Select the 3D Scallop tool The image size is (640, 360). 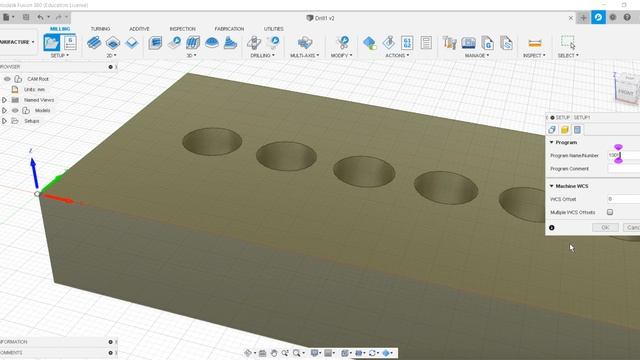click(x=231, y=42)
